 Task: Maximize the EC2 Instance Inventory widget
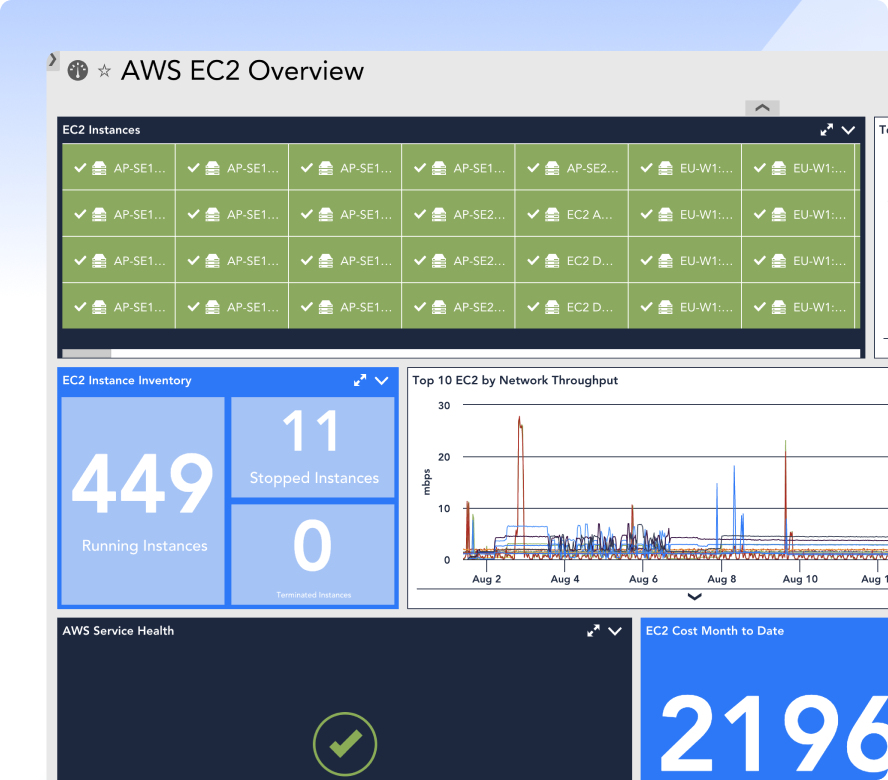pyautogui.click(x=360, y=380)
